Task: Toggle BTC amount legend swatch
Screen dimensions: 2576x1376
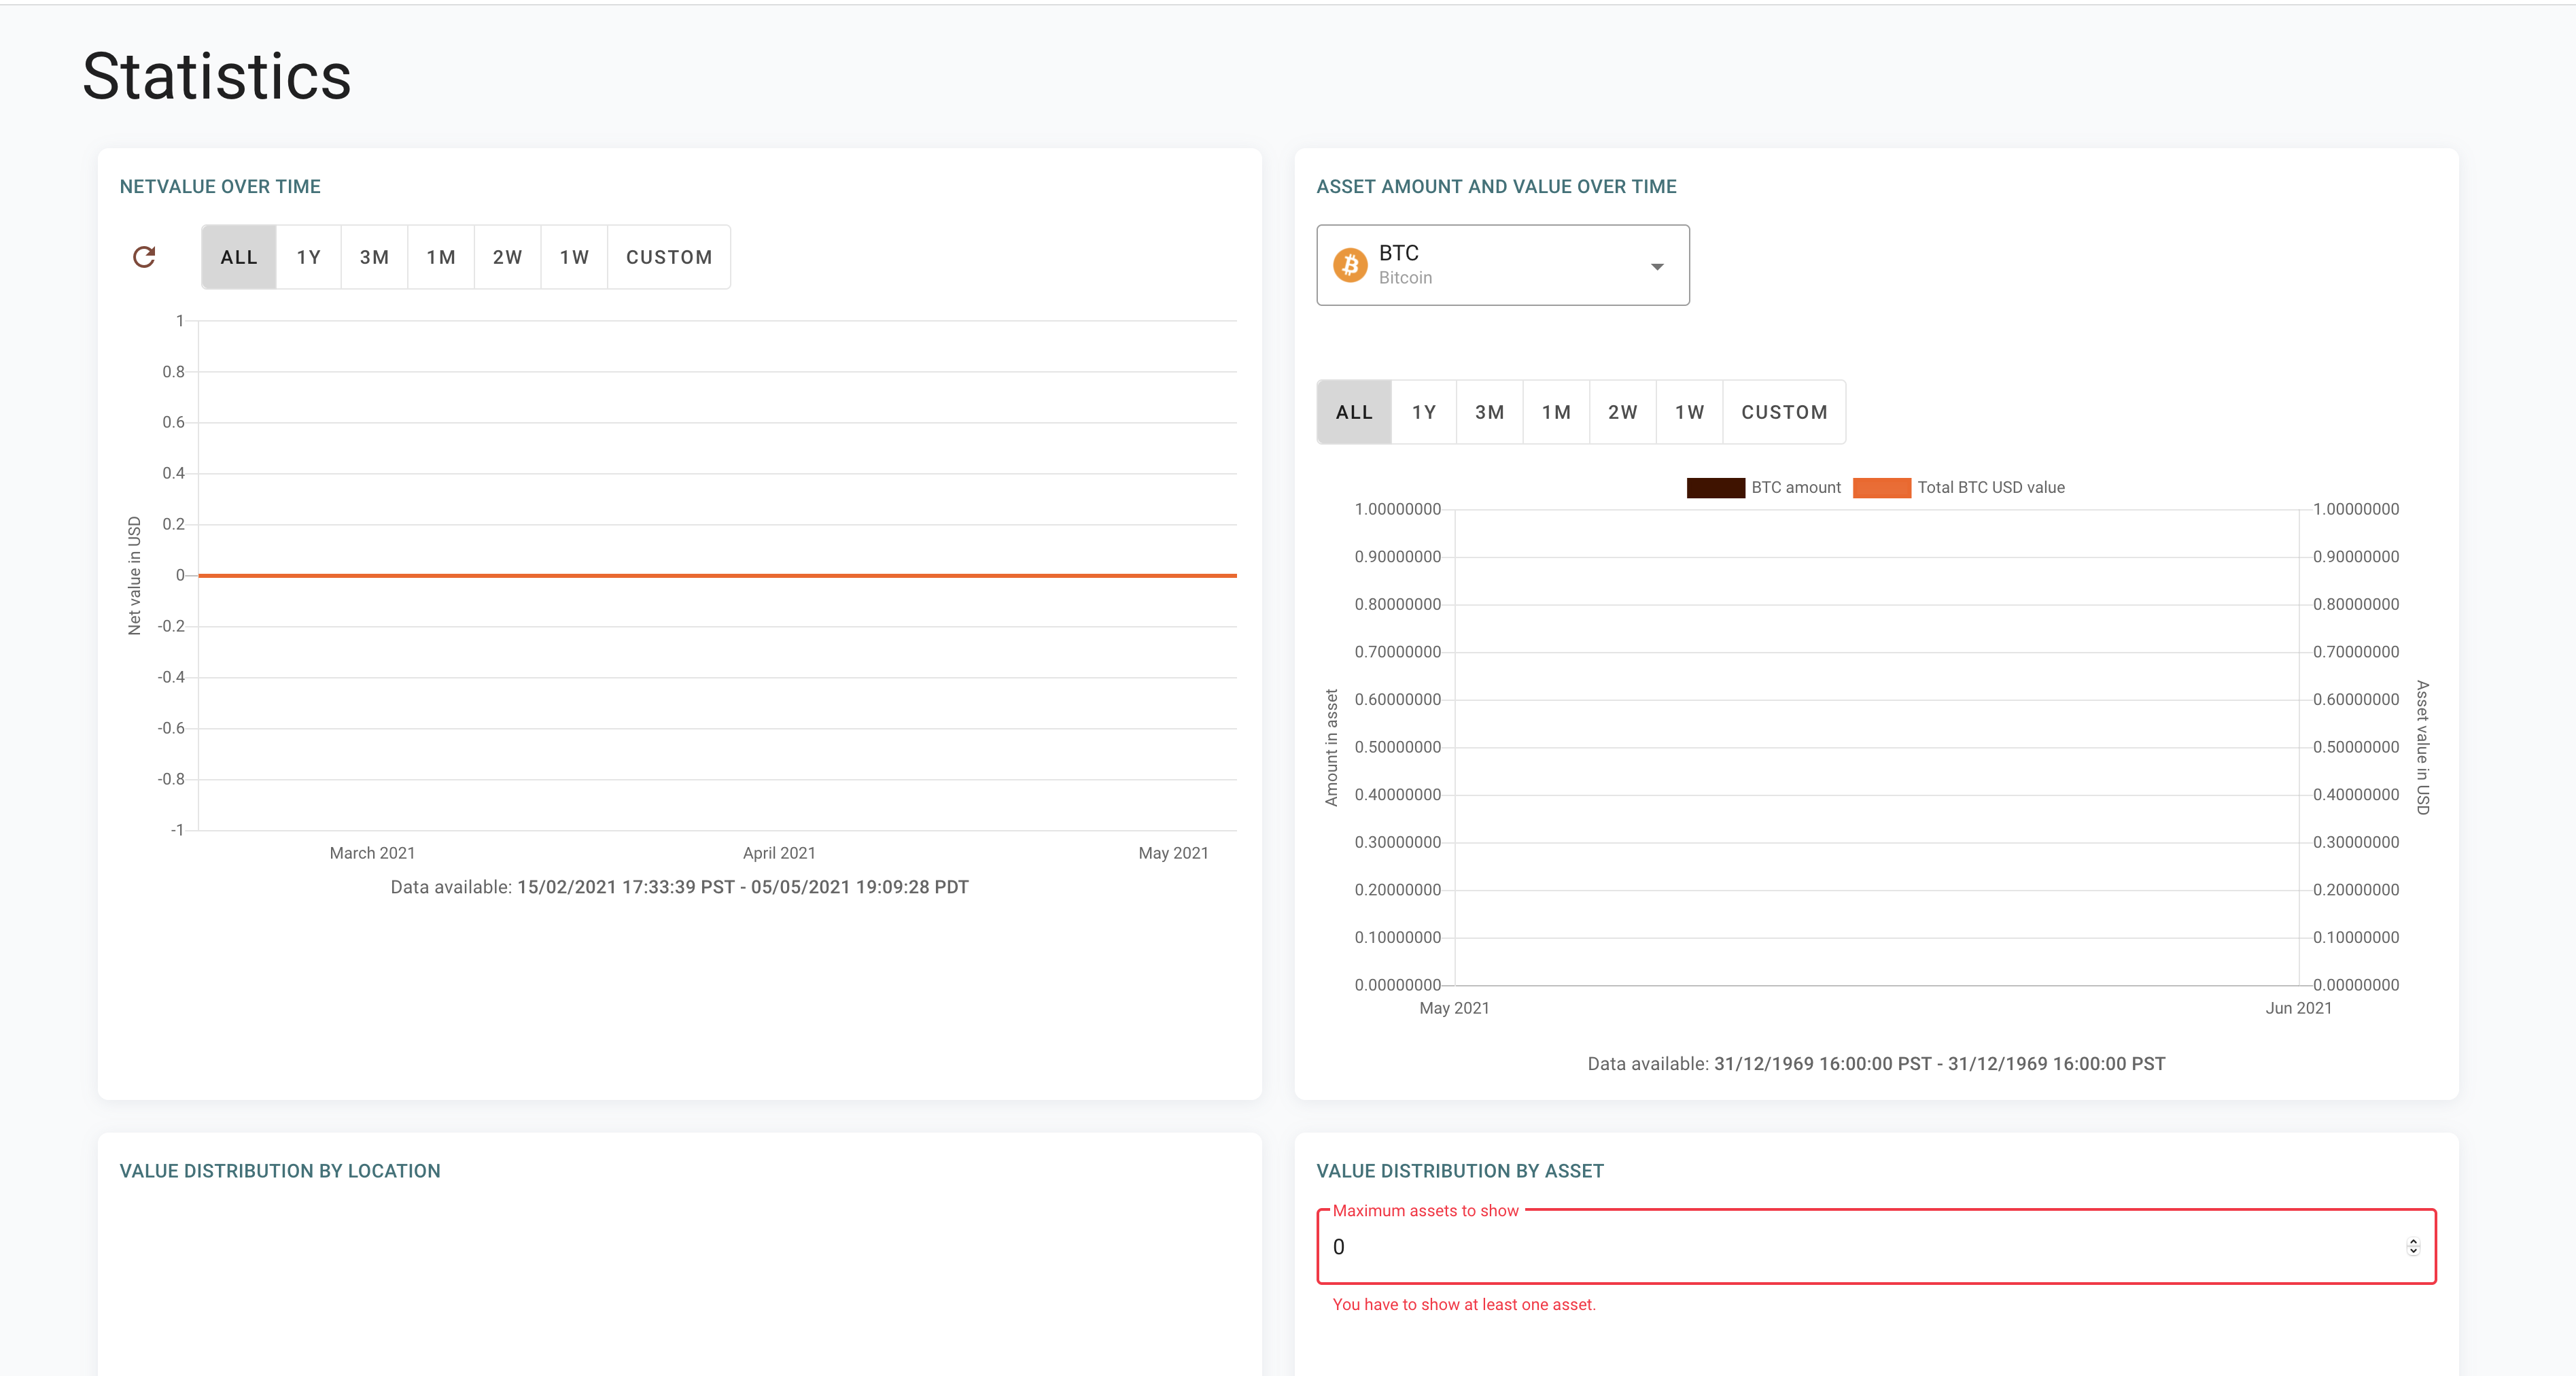Action: [x=1715, y=488]
